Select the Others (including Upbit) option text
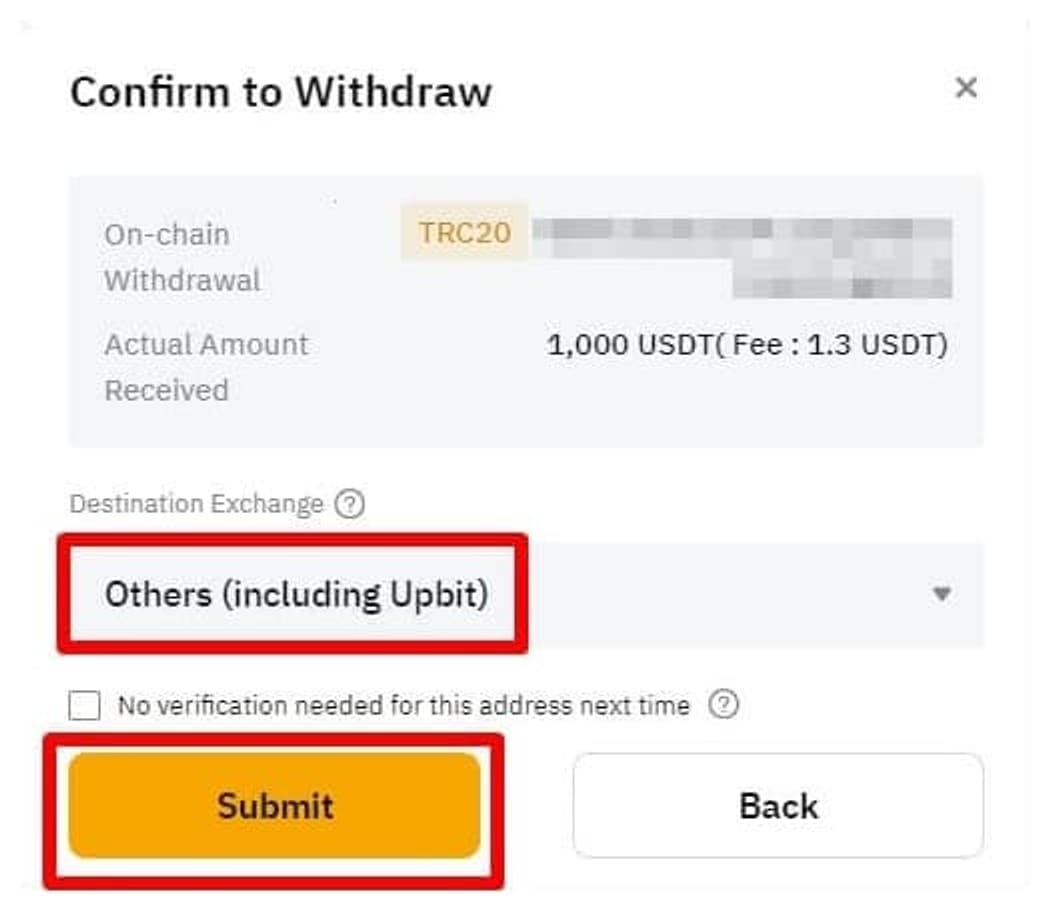Image resolution: width=1050 pixels, height=910 pixels. (x=297, y=594)
